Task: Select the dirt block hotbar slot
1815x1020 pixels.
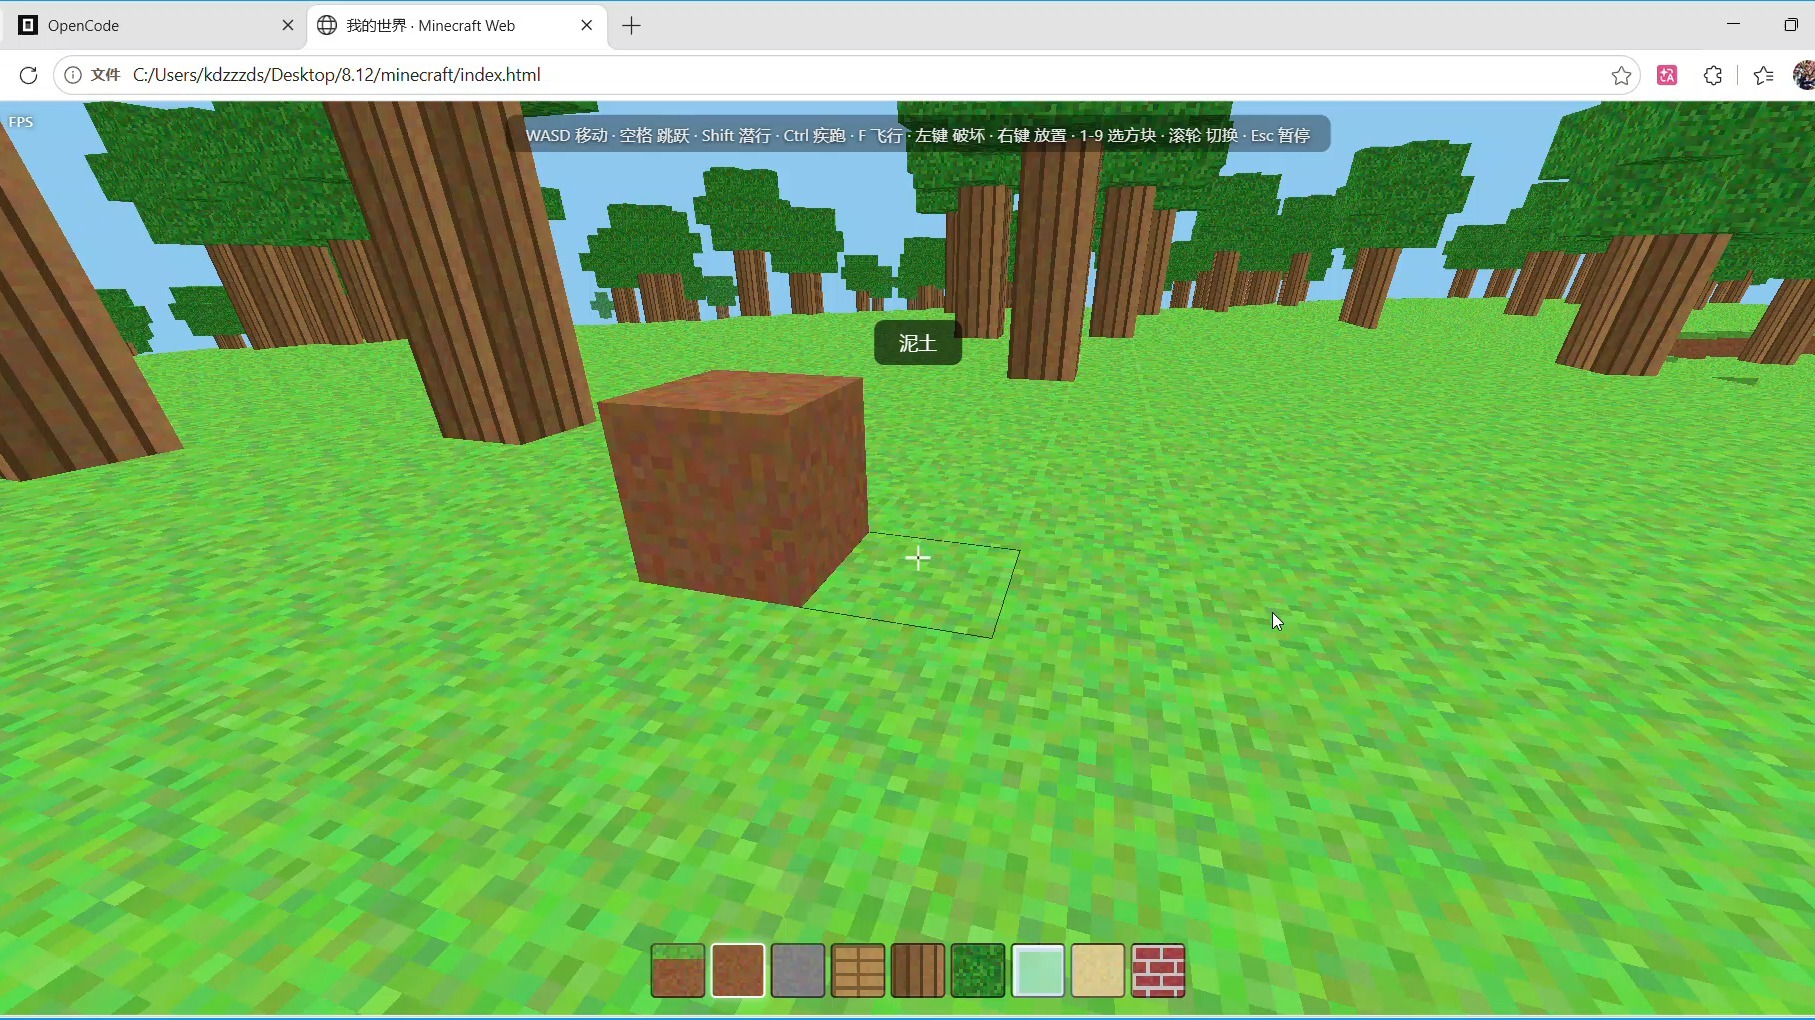Action: [738, 970]
